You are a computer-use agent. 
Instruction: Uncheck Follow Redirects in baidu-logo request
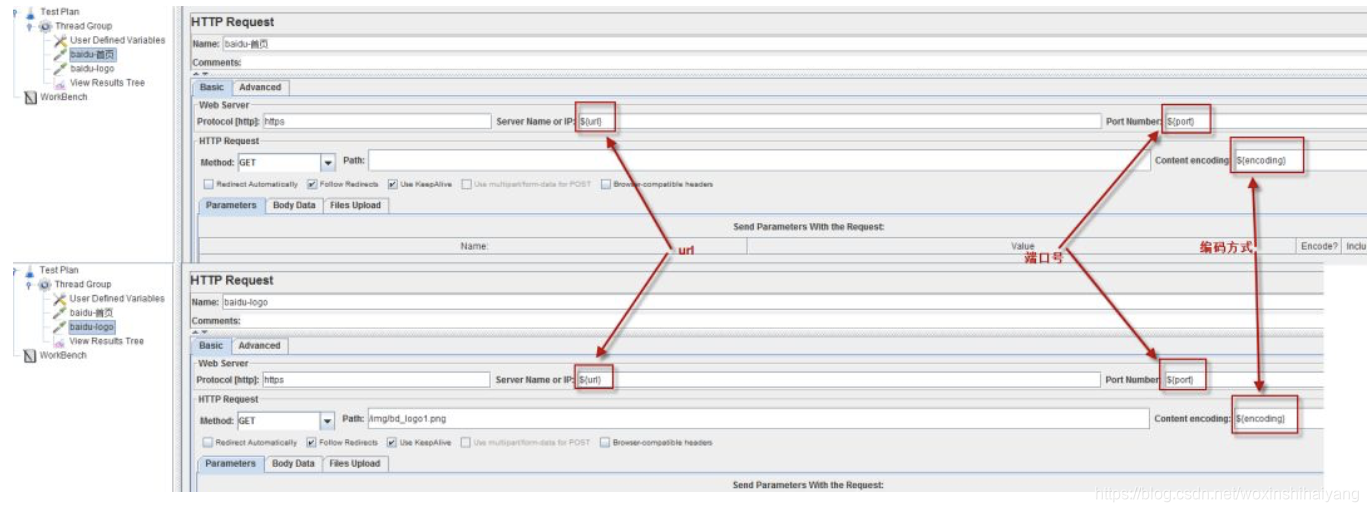pos(312,442)
